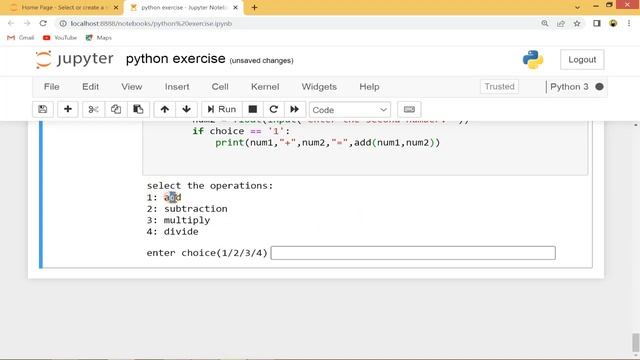This screenshot has height=360, width=640.
Task: Interrupt the kernel with the stop icon
Action: [253, 109]
